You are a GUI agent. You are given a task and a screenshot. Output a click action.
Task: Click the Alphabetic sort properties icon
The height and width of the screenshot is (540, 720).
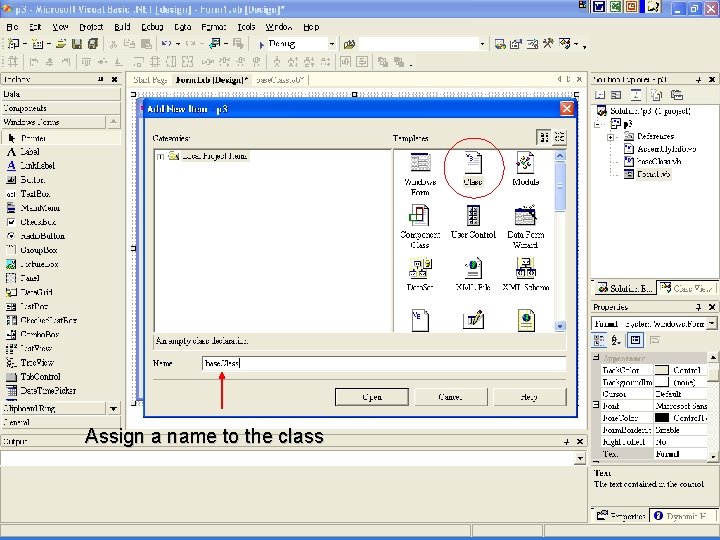616,340
